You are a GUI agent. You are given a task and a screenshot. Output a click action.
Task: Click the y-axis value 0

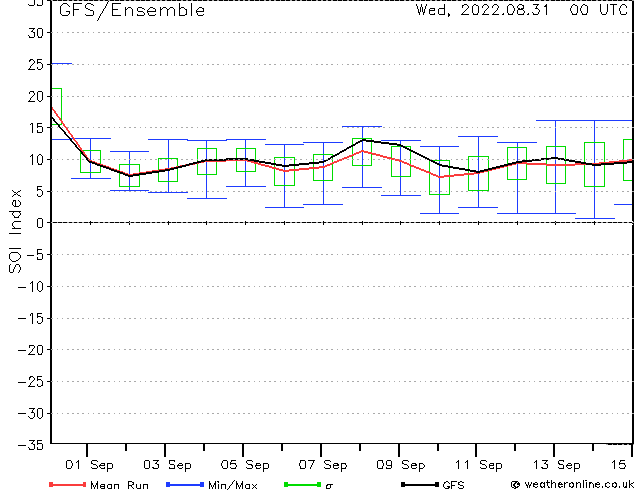(x=40, y=223)
